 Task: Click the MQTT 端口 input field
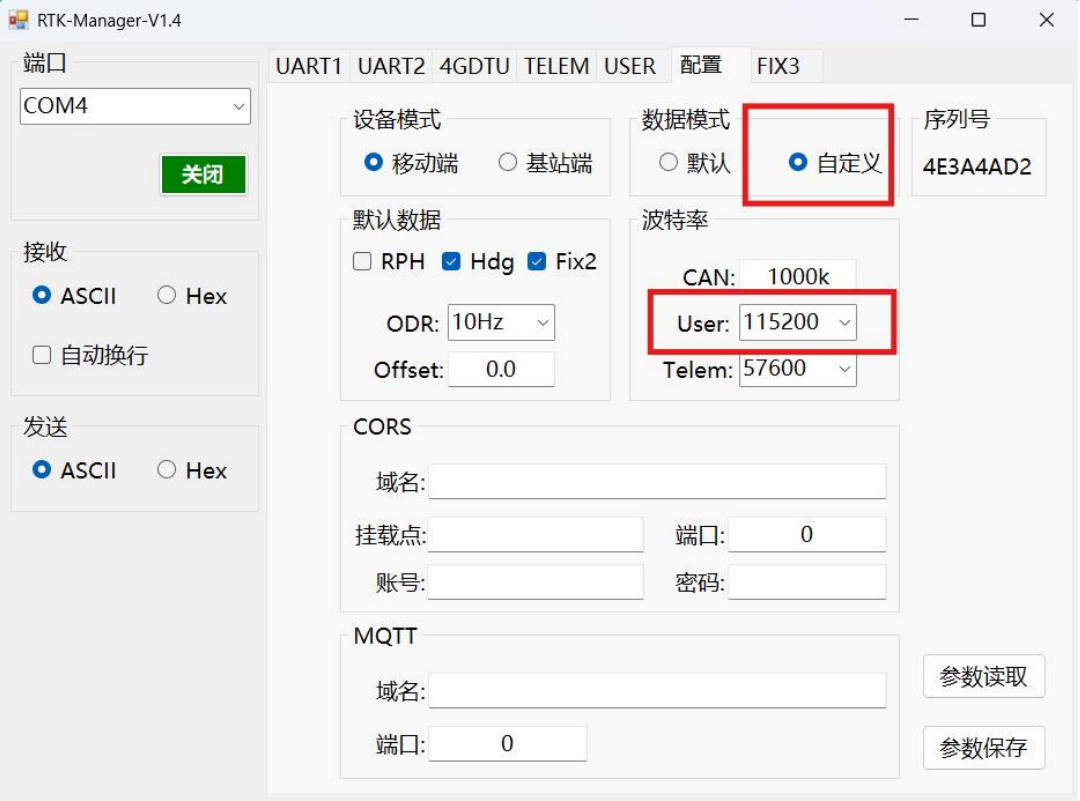(x=508, y=744)
